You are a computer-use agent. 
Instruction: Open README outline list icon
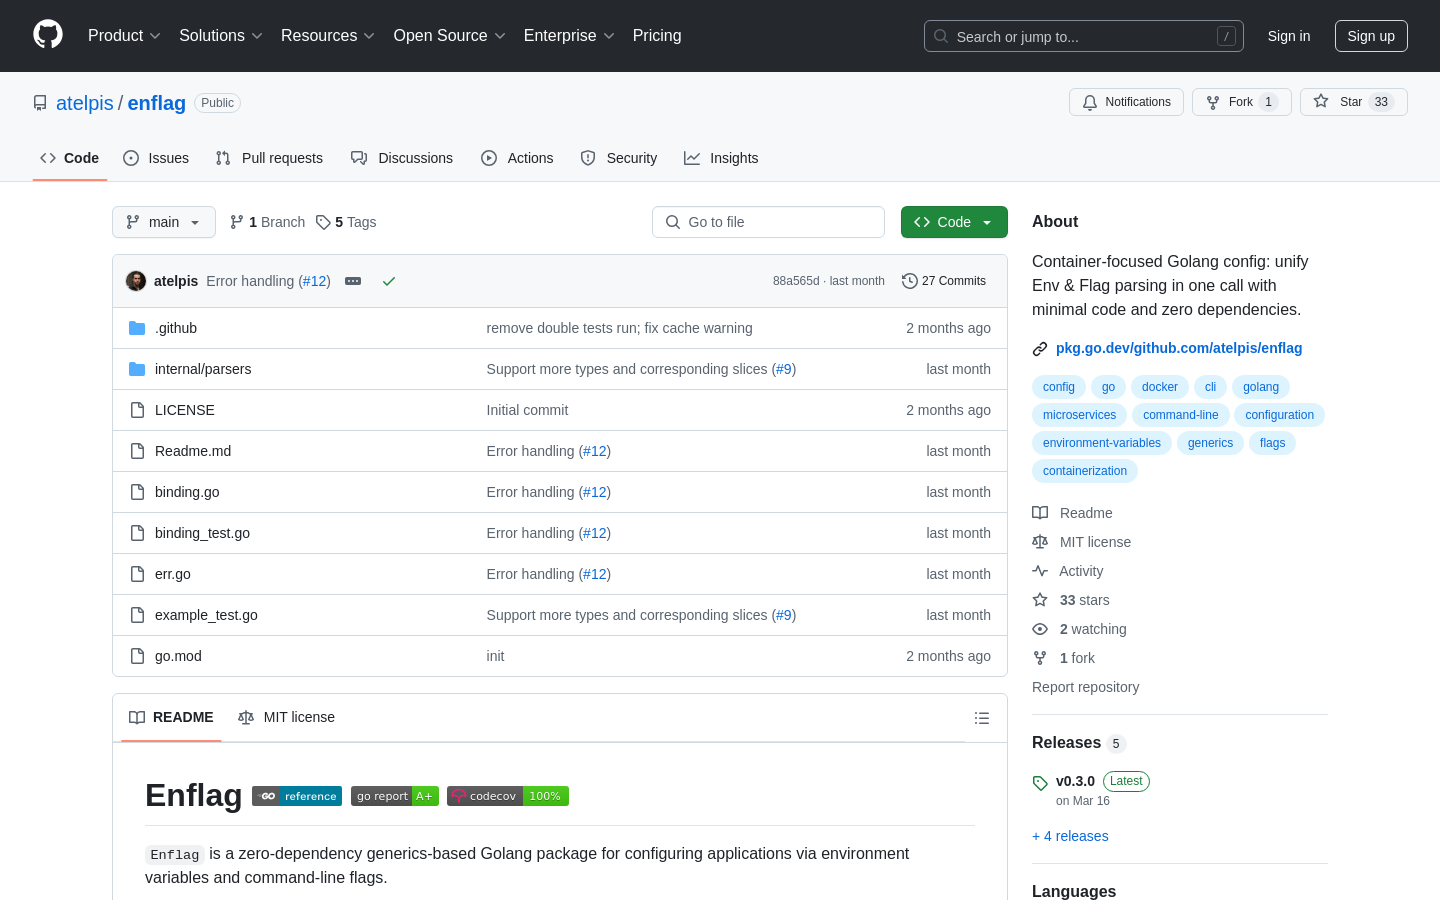(982, 718)
